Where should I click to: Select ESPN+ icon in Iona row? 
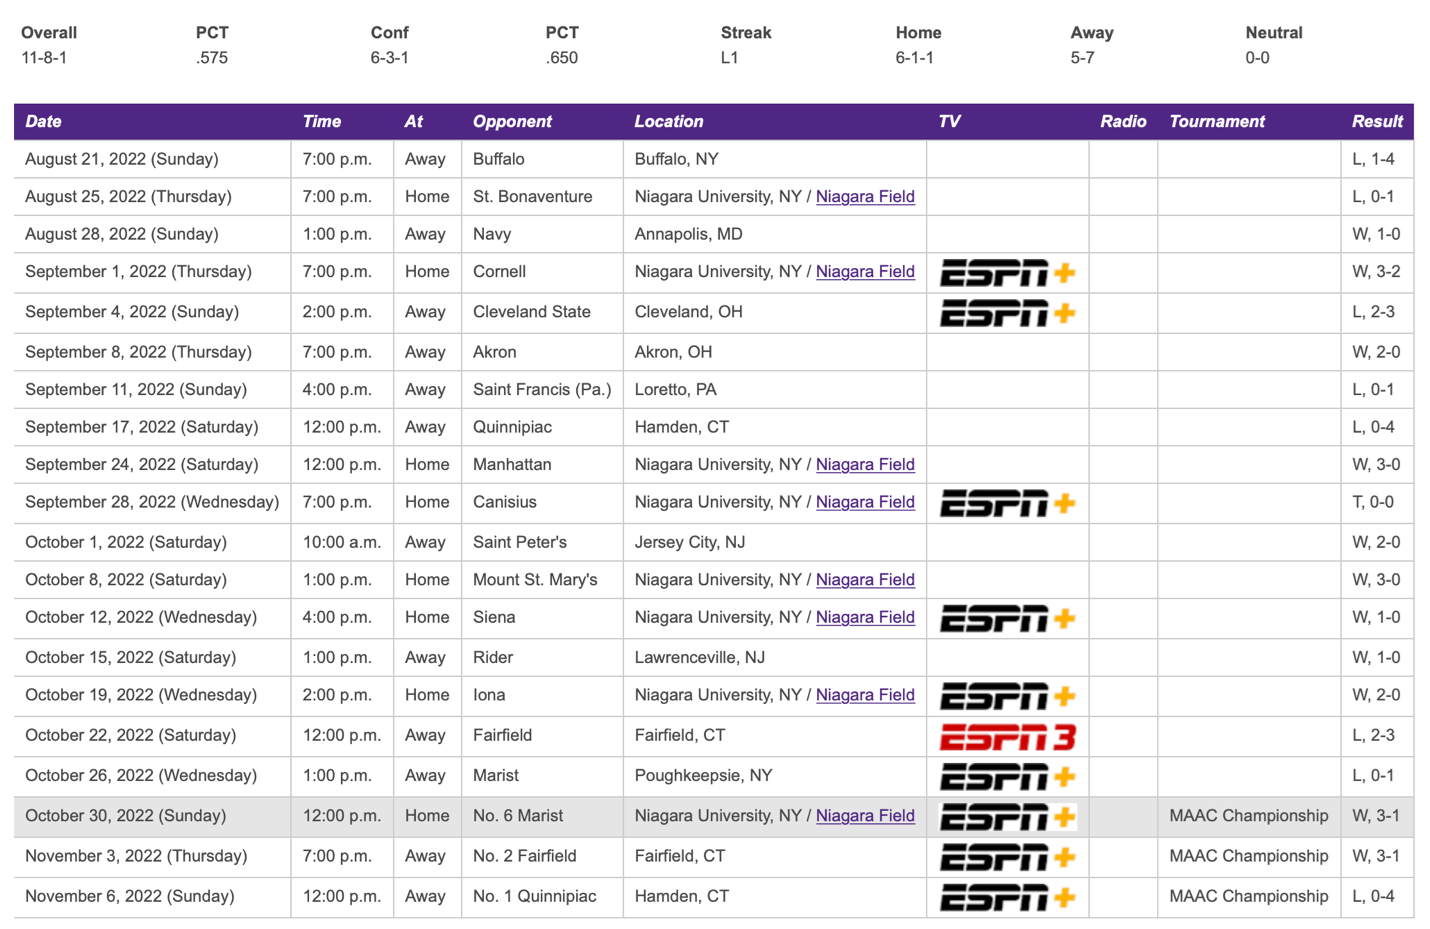(x=1007, y=696)
